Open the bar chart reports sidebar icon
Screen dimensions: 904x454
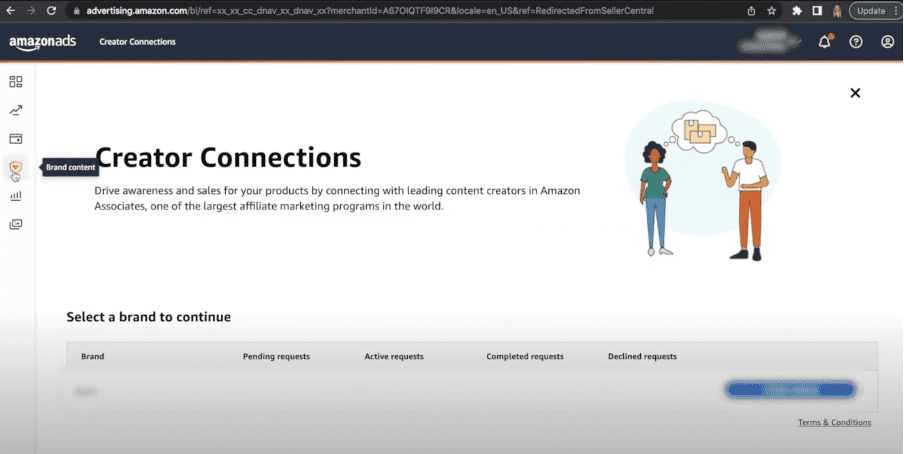point(15,196)
